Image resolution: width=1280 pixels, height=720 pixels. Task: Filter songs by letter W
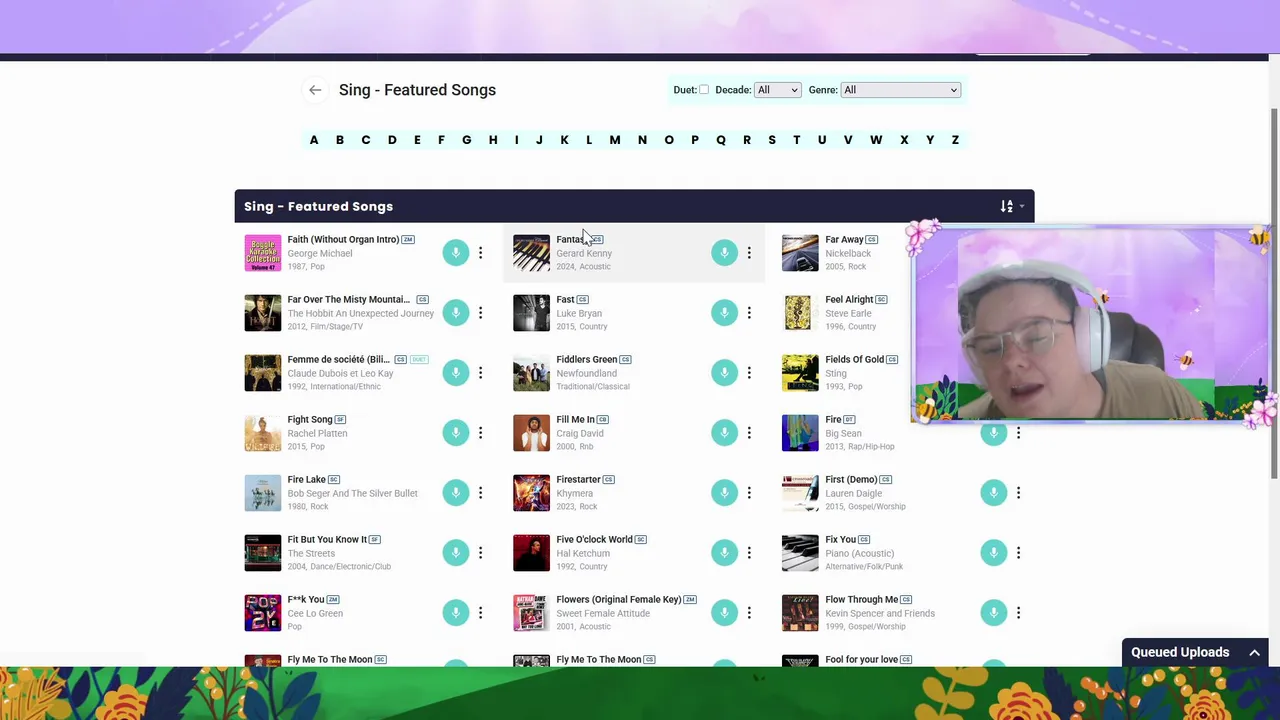click(x=876, y=140)
